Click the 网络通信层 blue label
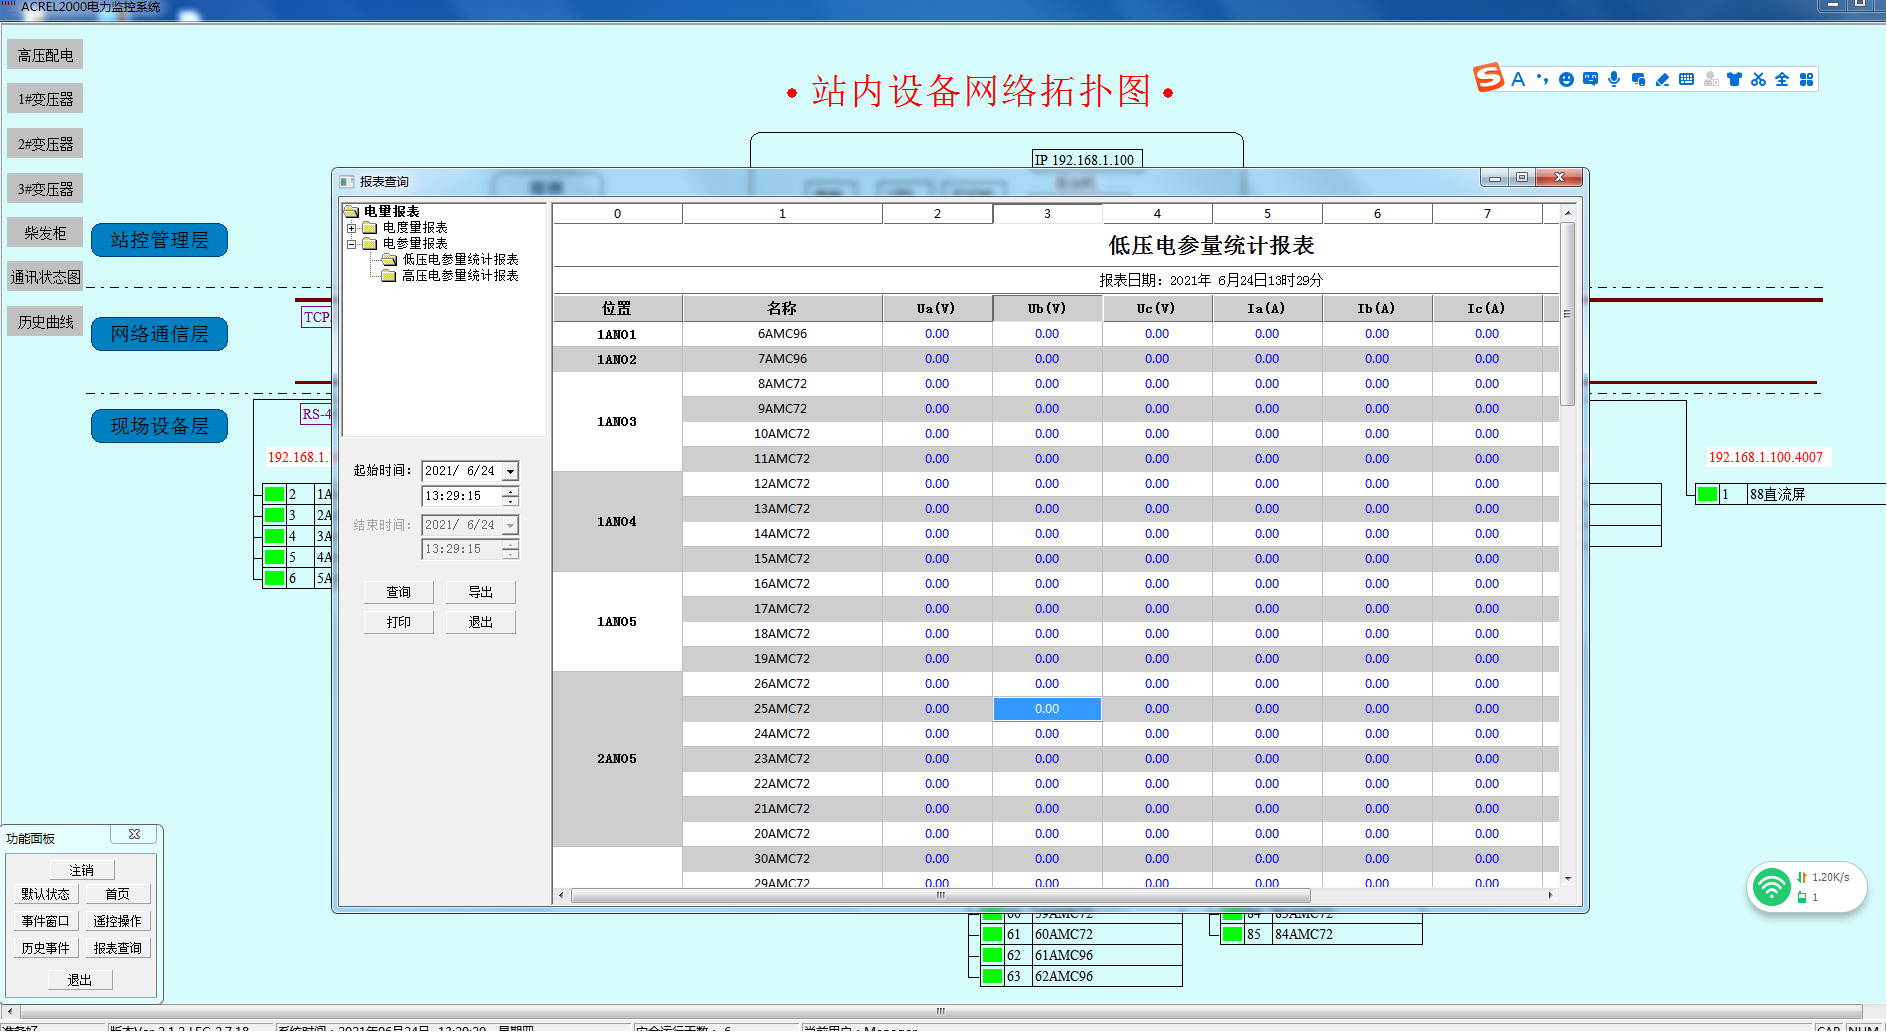Viewport: 1887px width, 1035px height. [x=159, y=334]
